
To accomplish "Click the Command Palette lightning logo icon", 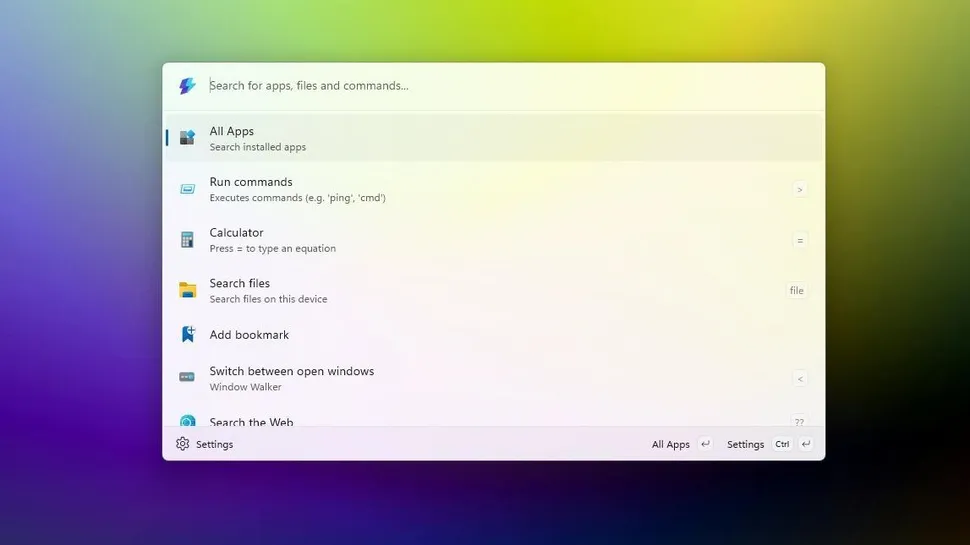I will (x=187, y=86).
